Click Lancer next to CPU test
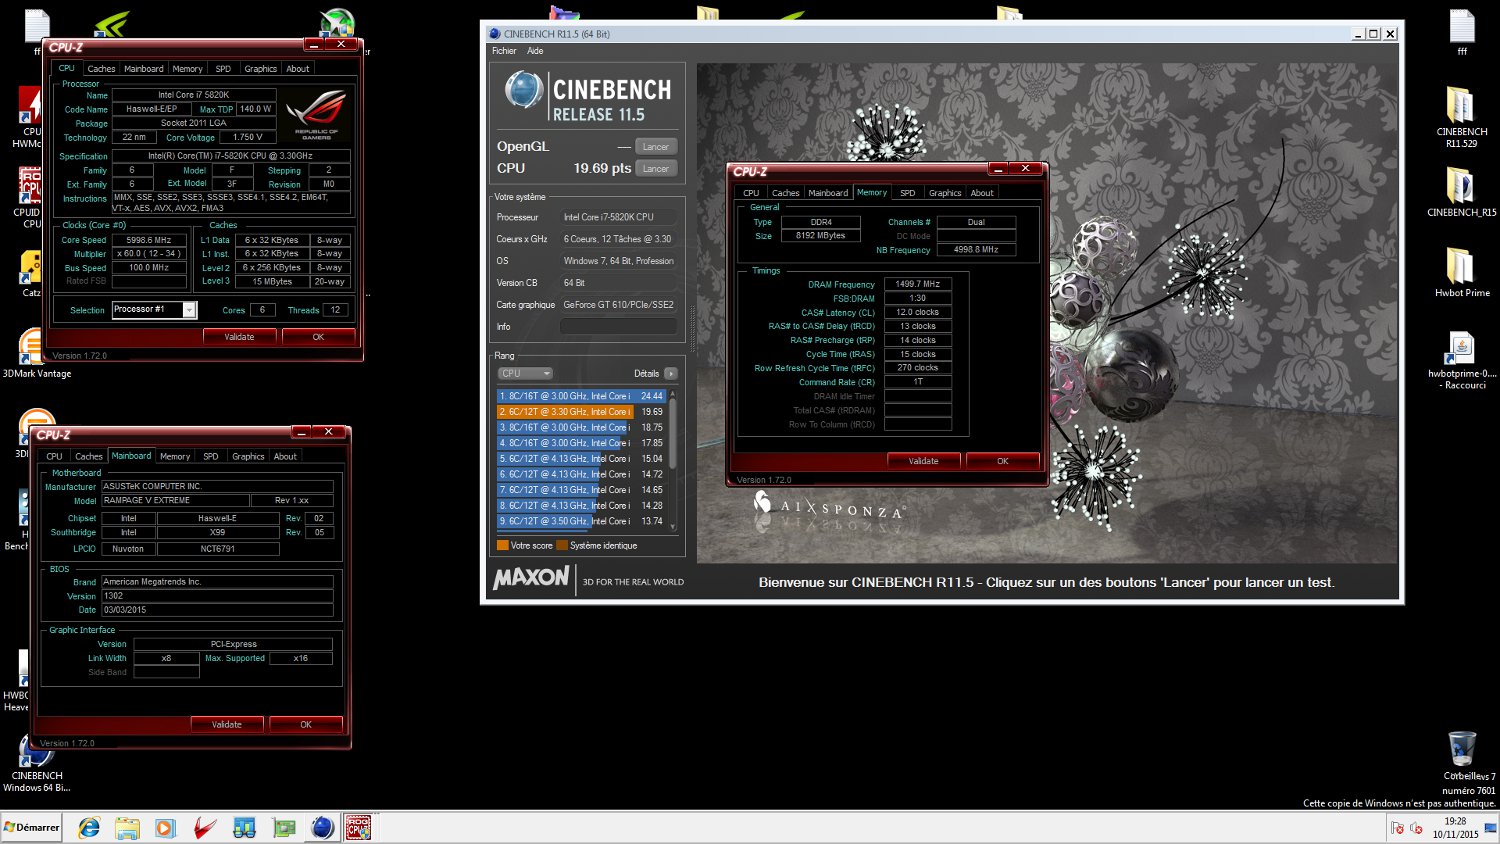1500x844 pixels. 655,169
